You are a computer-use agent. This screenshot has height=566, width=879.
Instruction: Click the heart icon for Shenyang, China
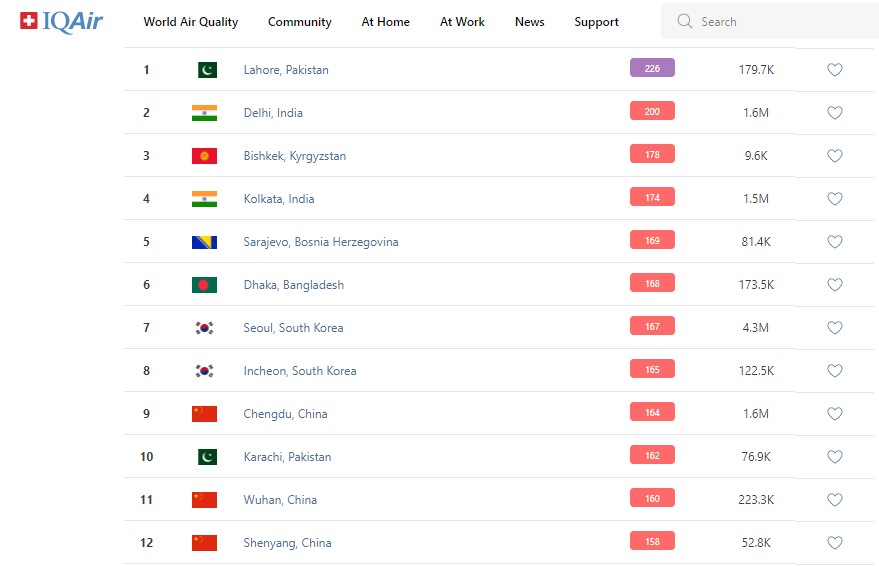pyautogui.click(x=835, y=543)
